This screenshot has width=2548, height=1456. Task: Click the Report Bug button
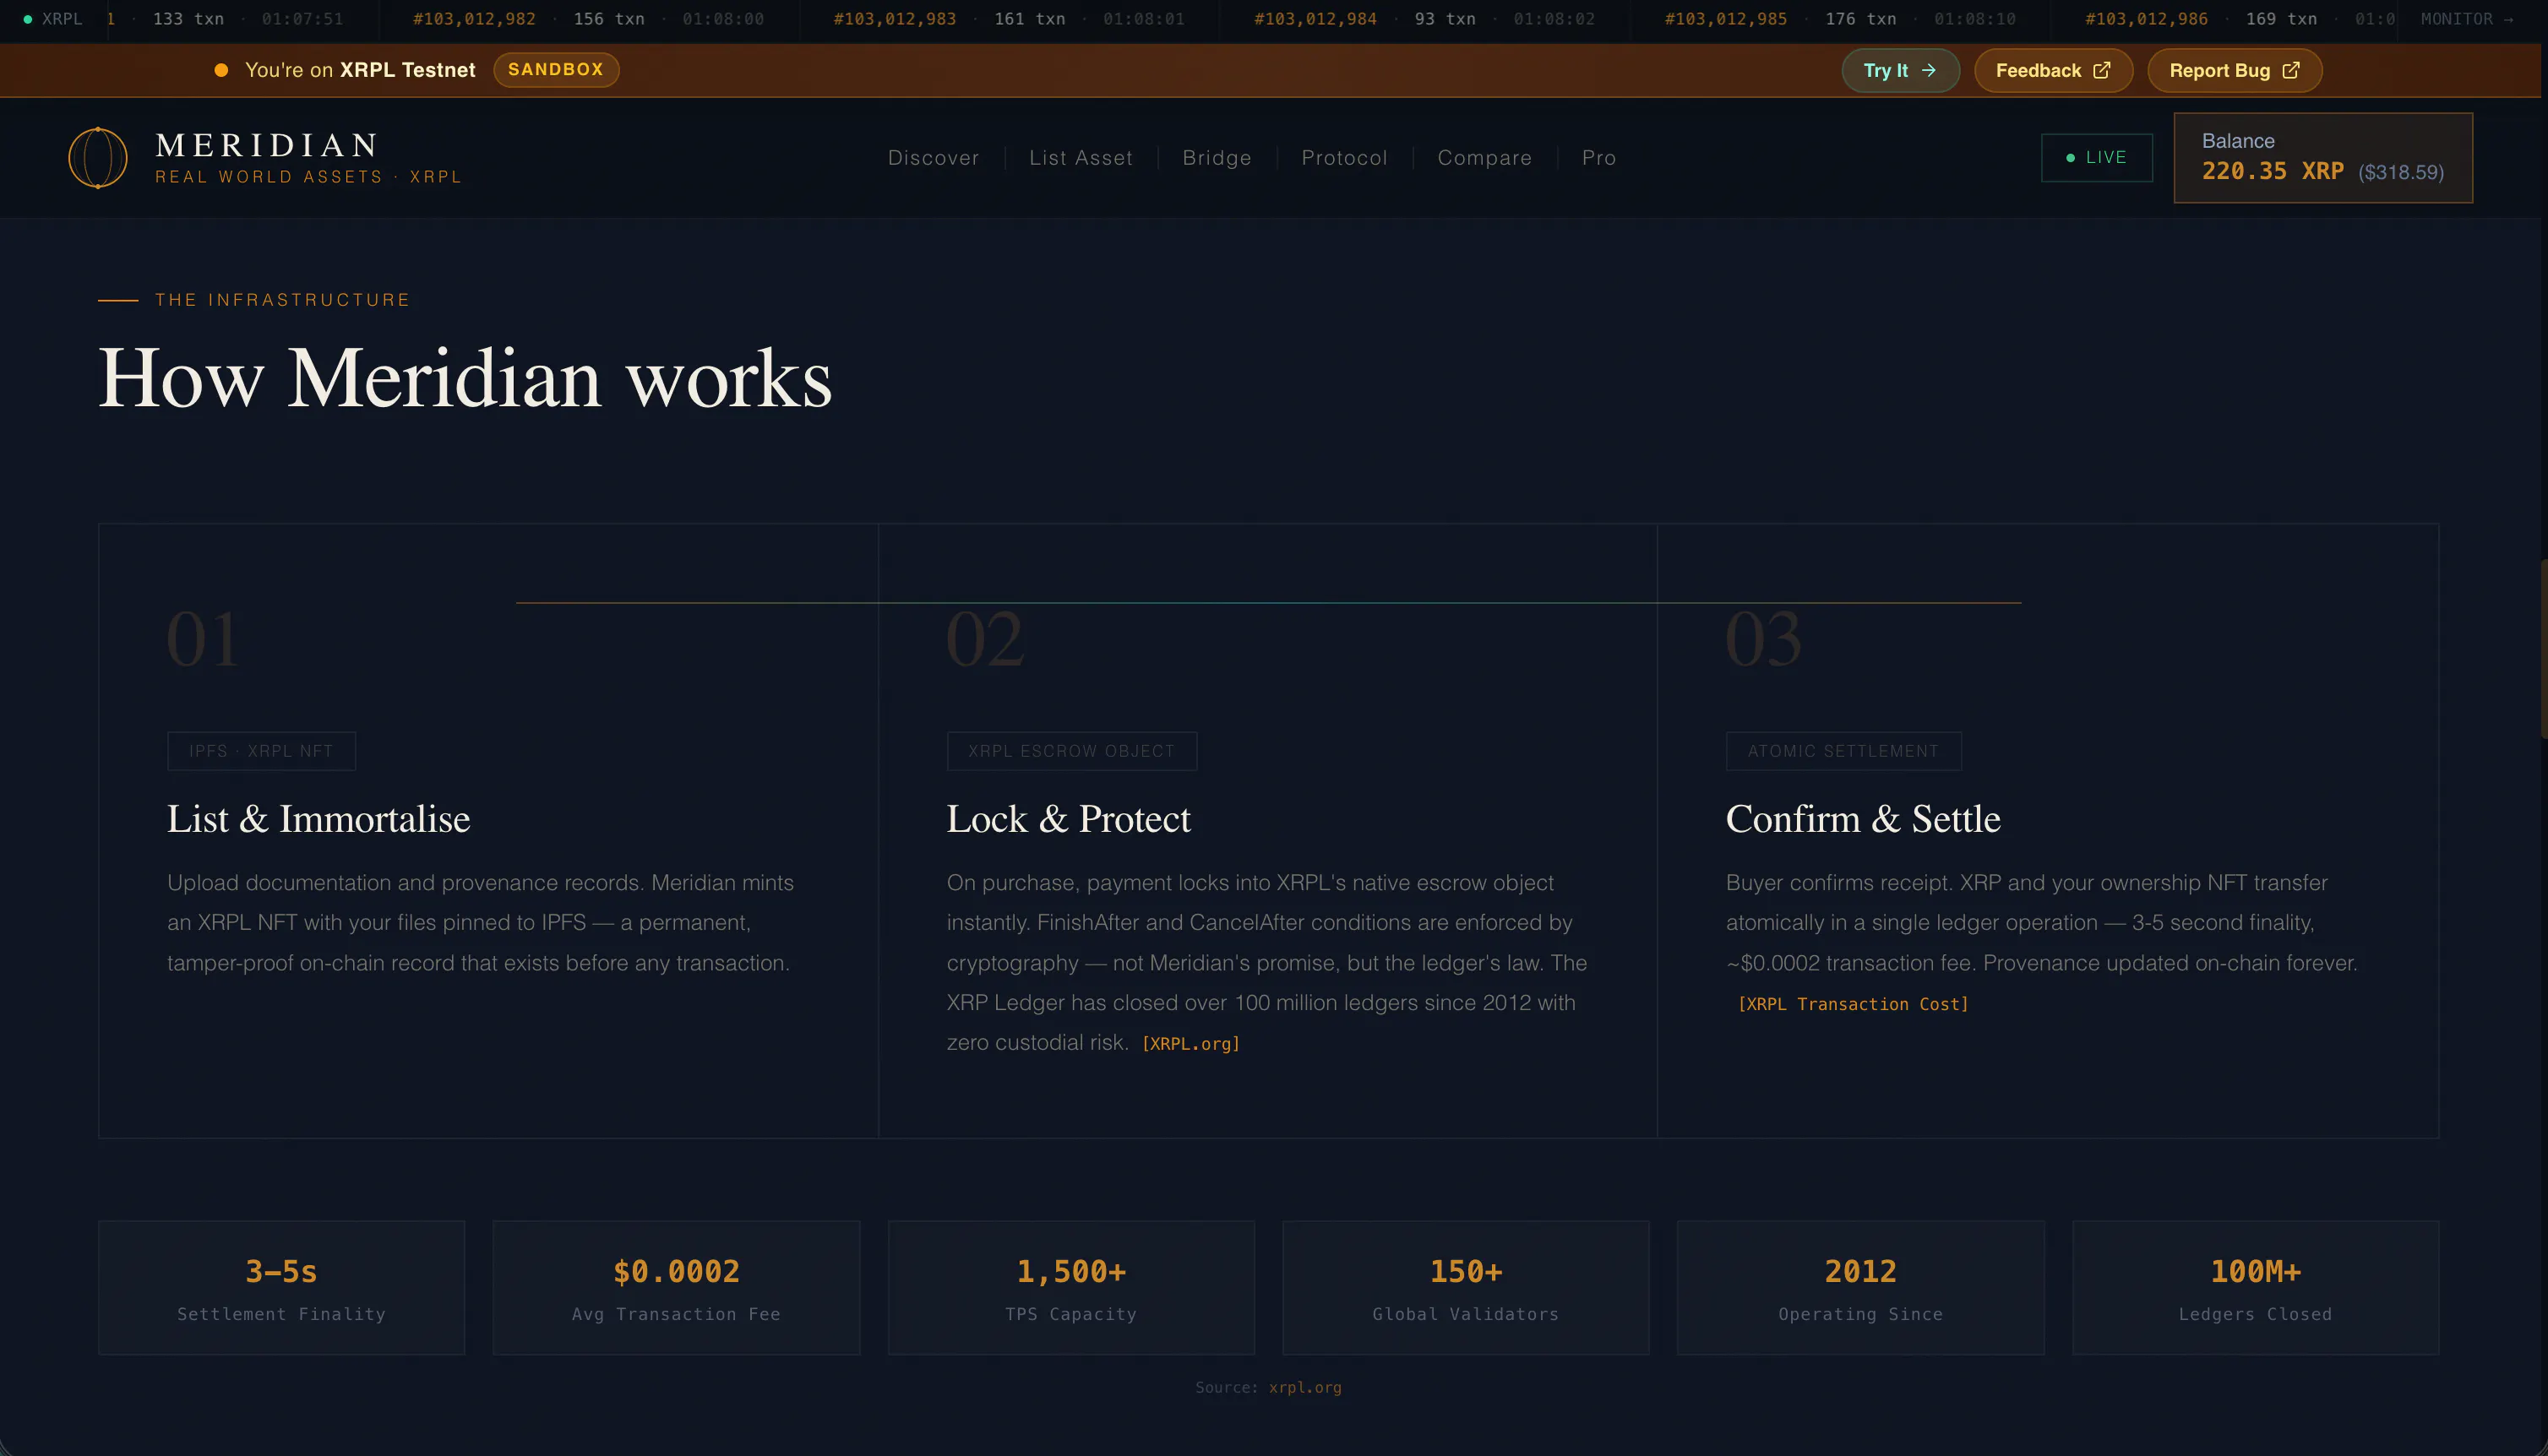(x=2234, y=70)
